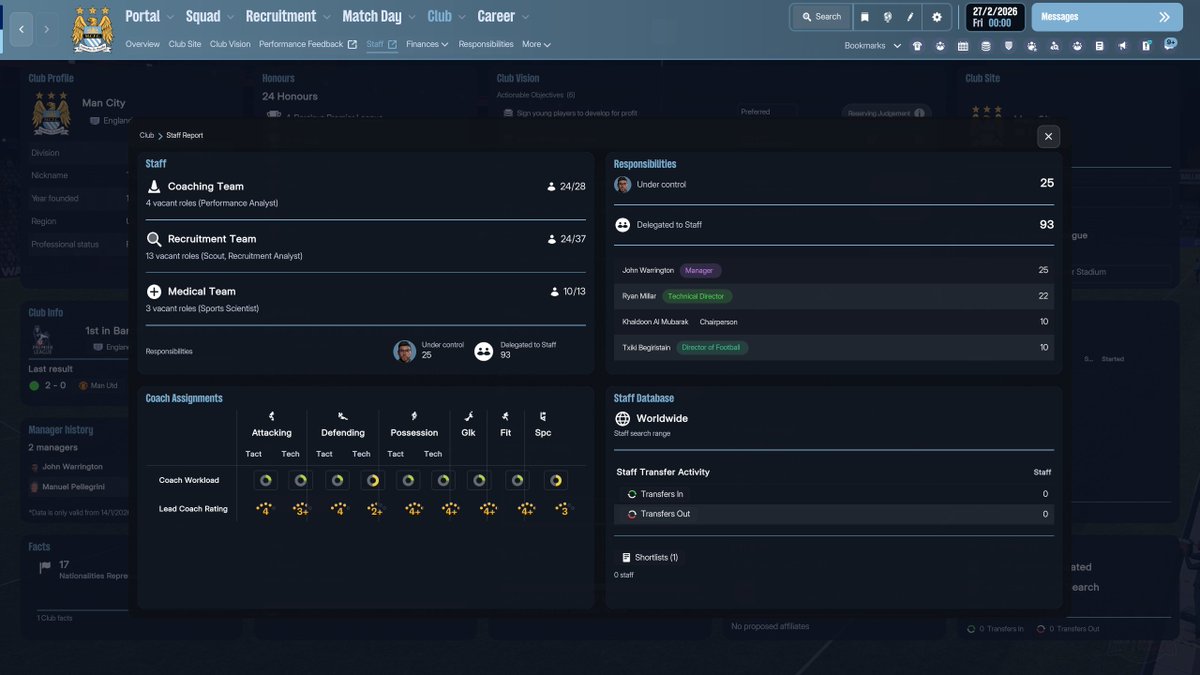Select the Khaldoon Al Mubarak Chairperson row
The width and height of the screenshot is (1200, 675).
click(x=834, y=322)
